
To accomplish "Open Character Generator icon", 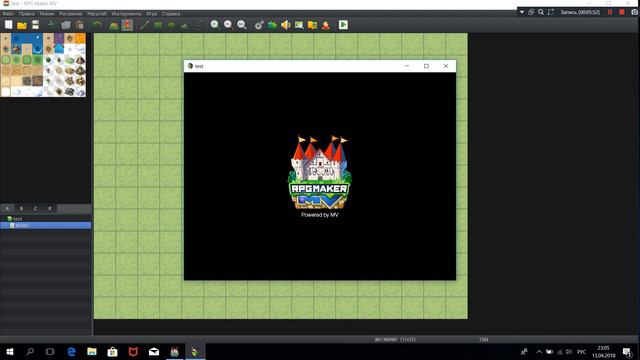I will click(326, 25).
